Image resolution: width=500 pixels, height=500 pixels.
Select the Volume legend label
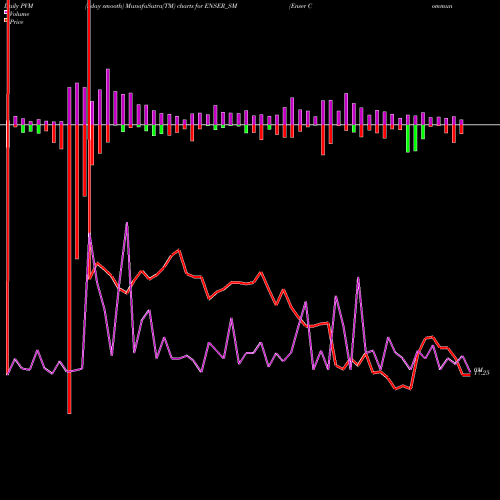(19, 14)
